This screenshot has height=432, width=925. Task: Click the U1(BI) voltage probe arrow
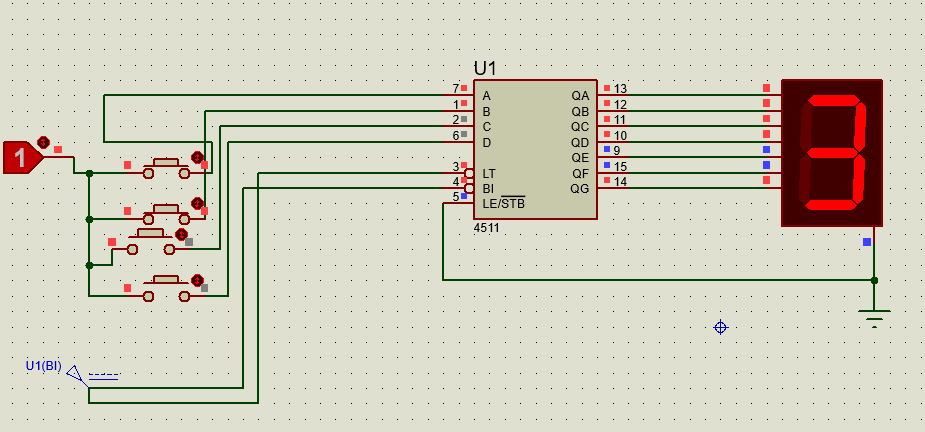(x=75, y=375)
